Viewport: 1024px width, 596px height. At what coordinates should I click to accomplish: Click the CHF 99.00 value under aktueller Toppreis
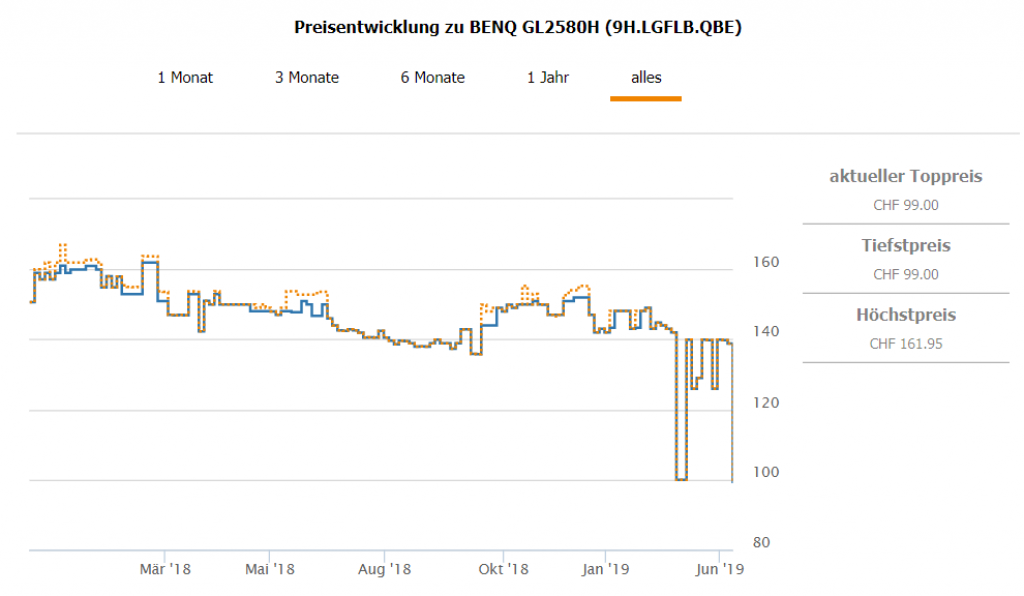point(905,205)
